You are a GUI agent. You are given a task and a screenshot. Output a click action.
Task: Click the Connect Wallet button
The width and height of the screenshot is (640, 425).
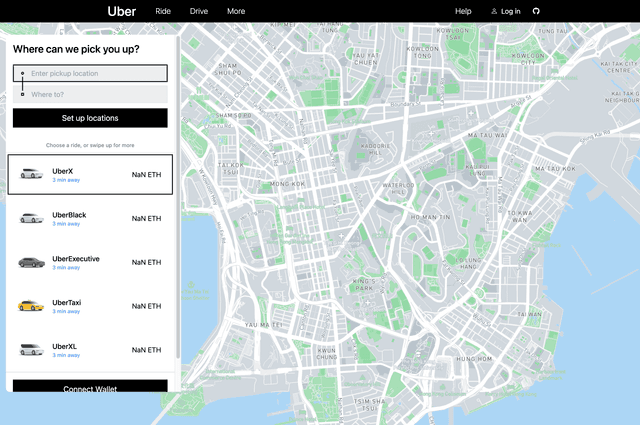click(90, 386)
